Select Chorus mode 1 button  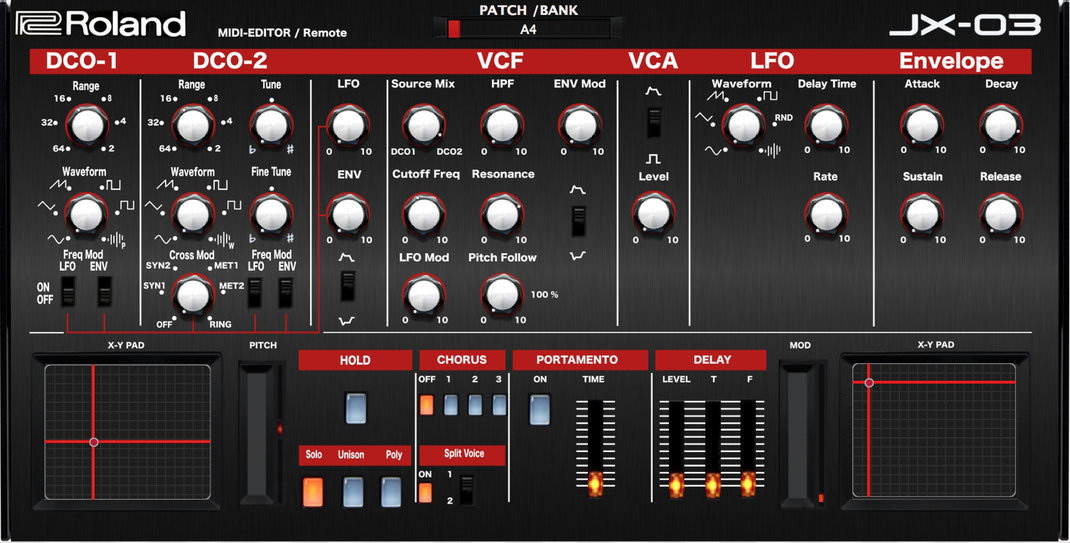click(x=451, y=405)
